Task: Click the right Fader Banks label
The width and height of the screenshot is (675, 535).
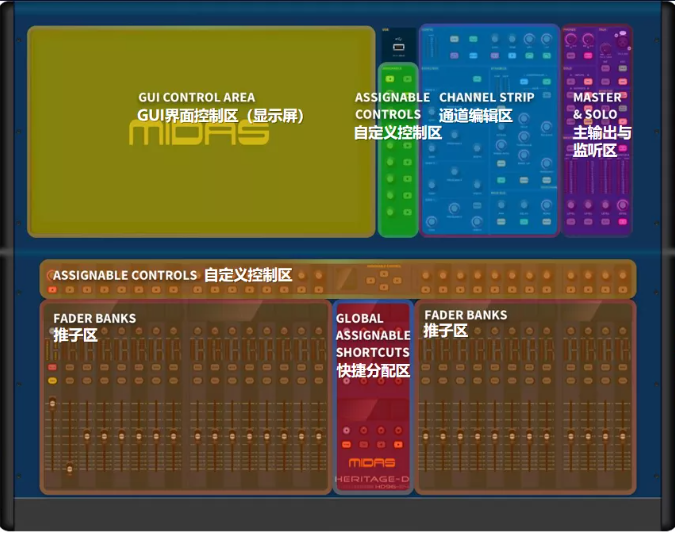Action: (x=465, y=322)
